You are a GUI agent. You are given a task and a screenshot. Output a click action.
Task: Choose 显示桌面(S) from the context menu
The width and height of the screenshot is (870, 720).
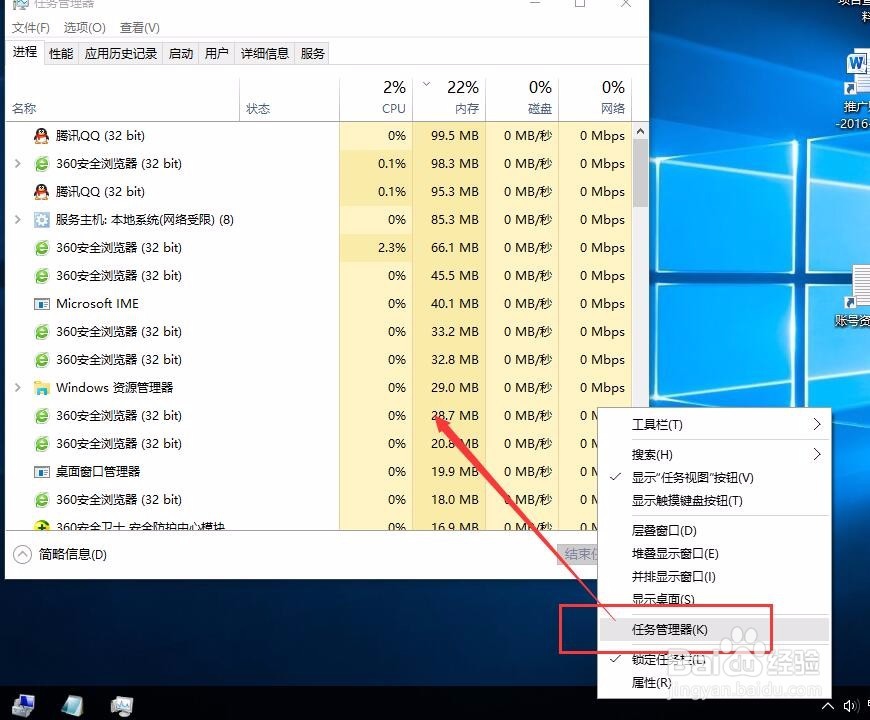pos(714,599)
